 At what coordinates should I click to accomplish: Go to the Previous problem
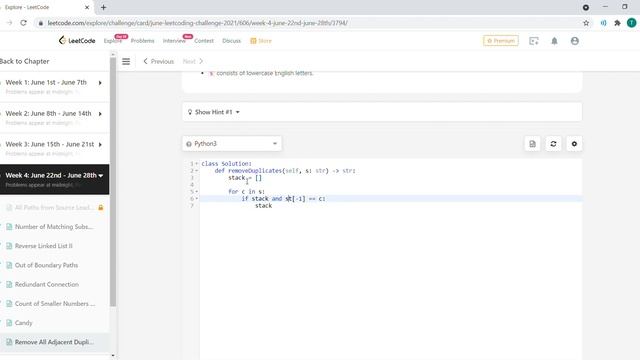coord(158,61)
